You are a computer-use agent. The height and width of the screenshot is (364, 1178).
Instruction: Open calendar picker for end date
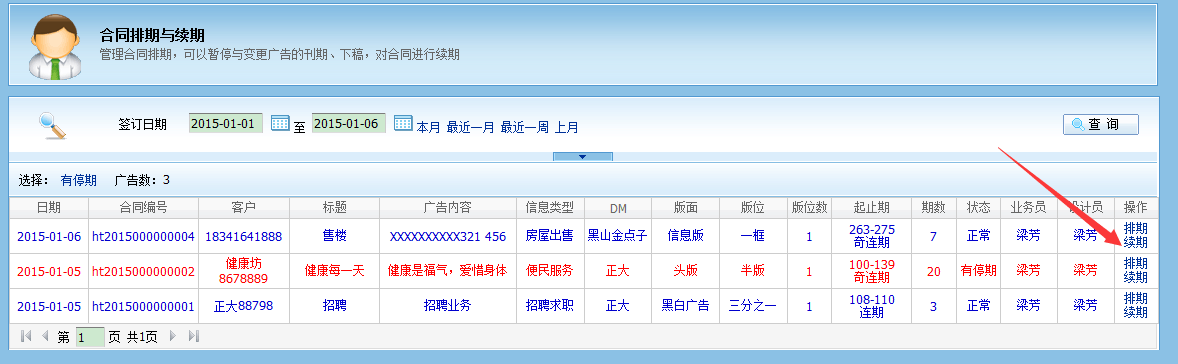[403, 123]
